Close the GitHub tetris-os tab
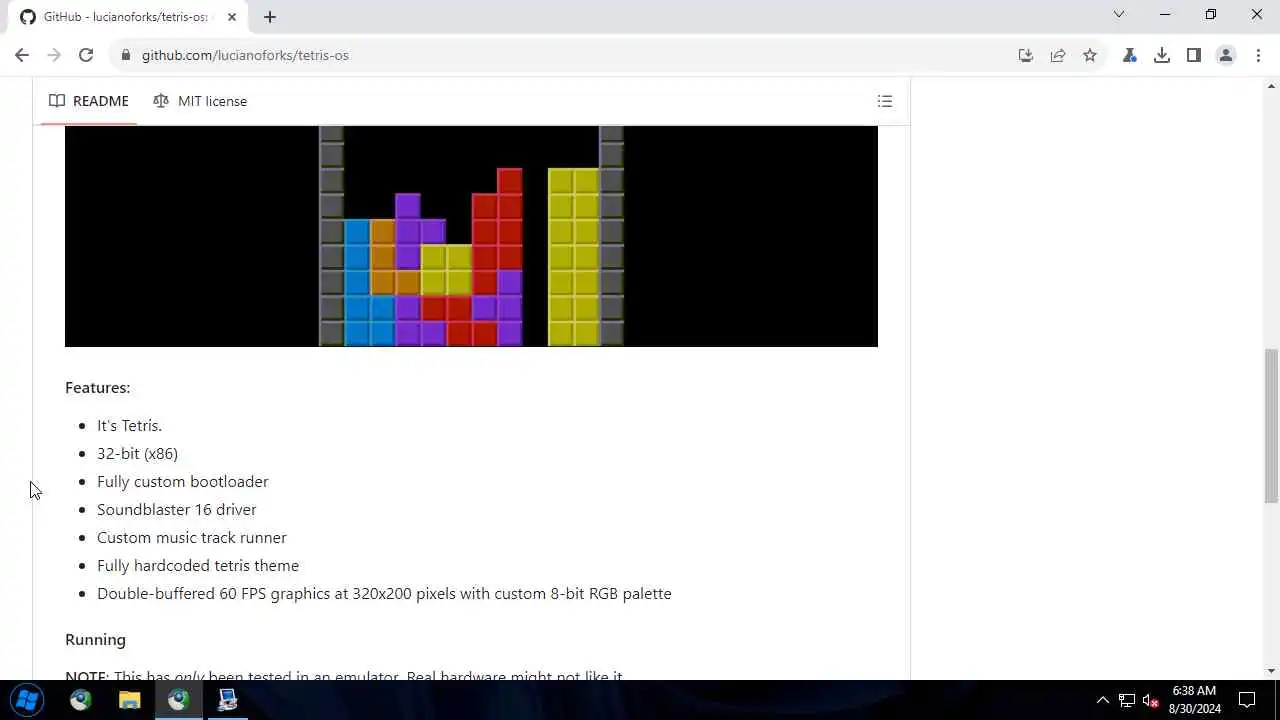Screen dimensions: 1280x720 pos(232,17)
